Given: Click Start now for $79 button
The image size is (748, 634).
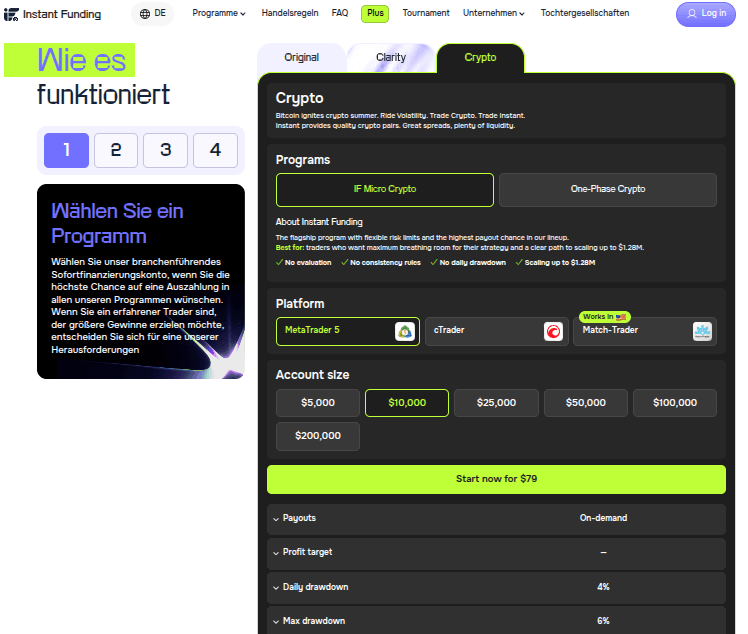Looking at the screenshot, I should point(496,479).
